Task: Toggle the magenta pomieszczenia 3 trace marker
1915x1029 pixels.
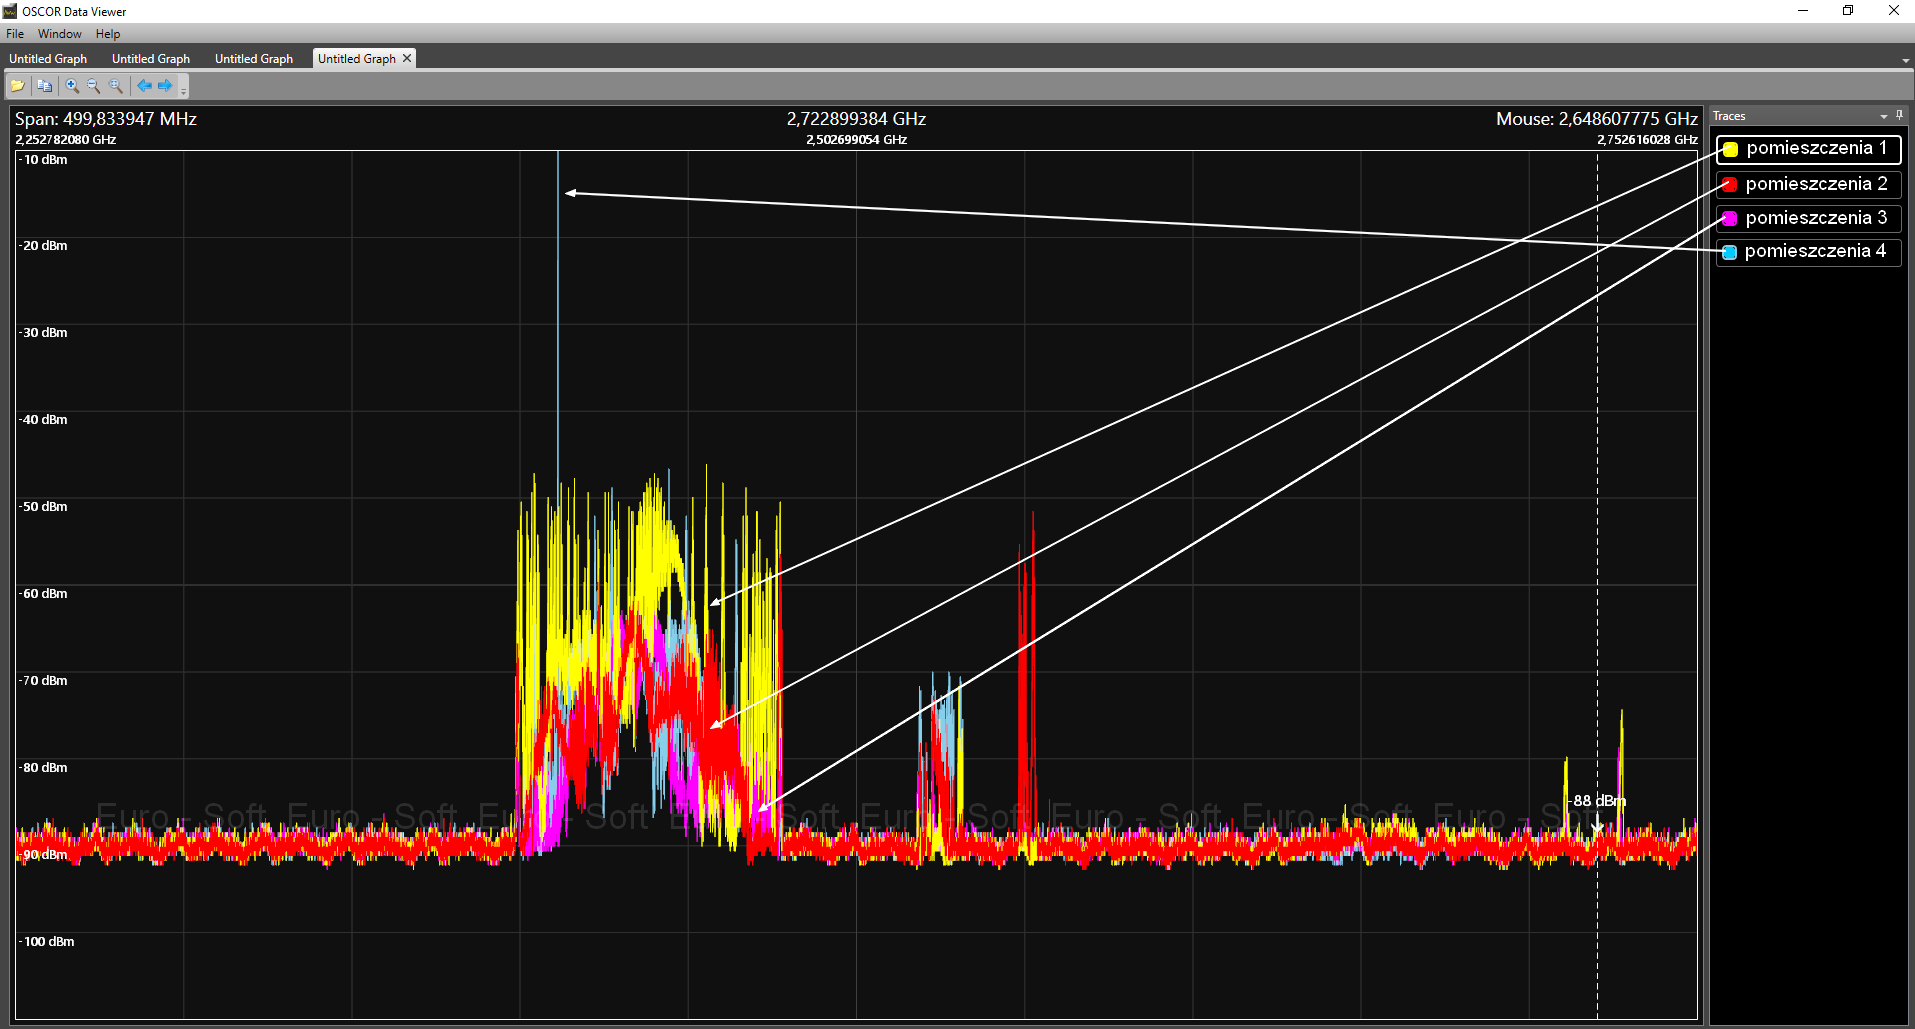Action: click(x=1730, y=219)
